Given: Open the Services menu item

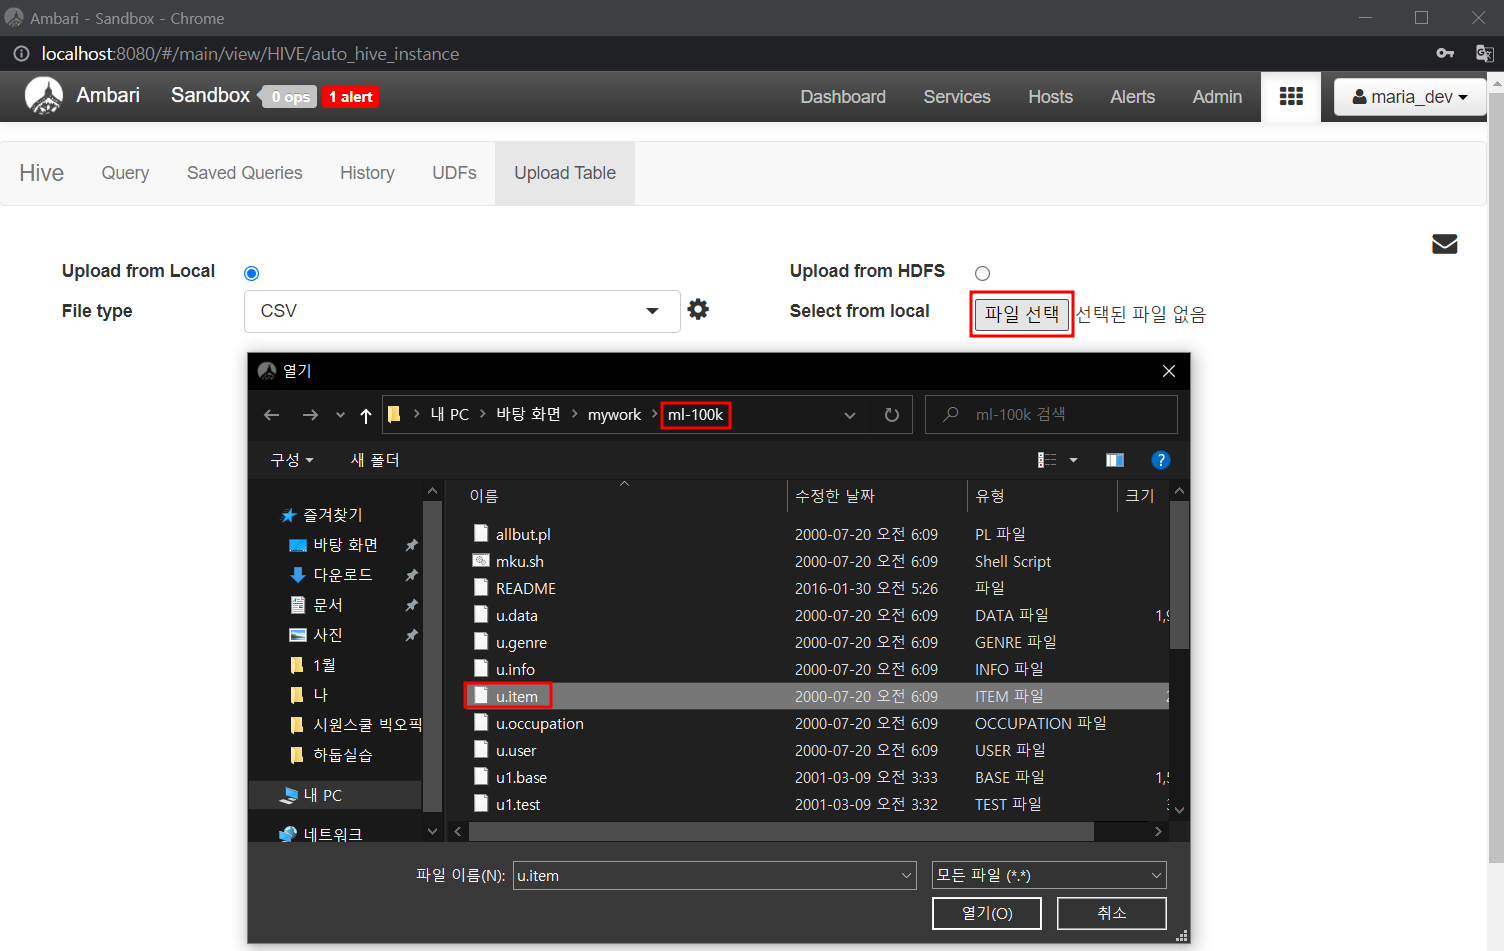Looking at the screenshot, I should tap(957, 97).
